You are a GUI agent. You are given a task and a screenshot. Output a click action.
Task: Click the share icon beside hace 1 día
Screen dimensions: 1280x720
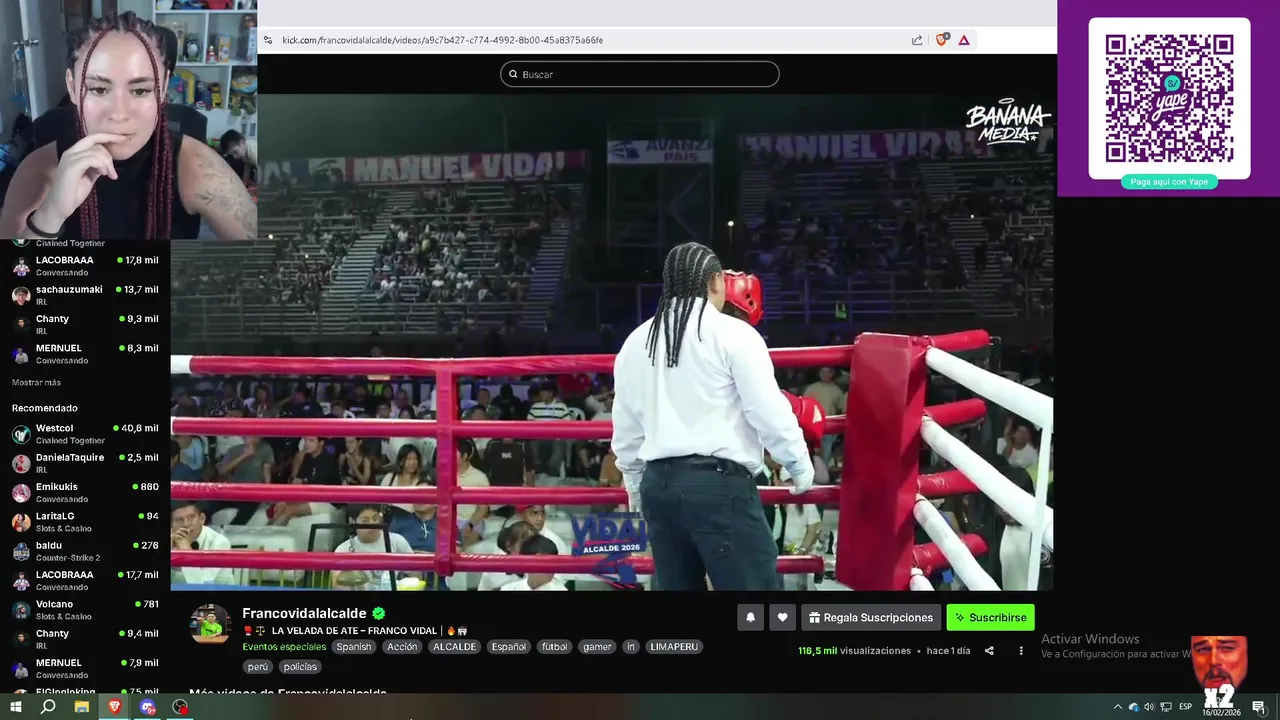(989, 651)
